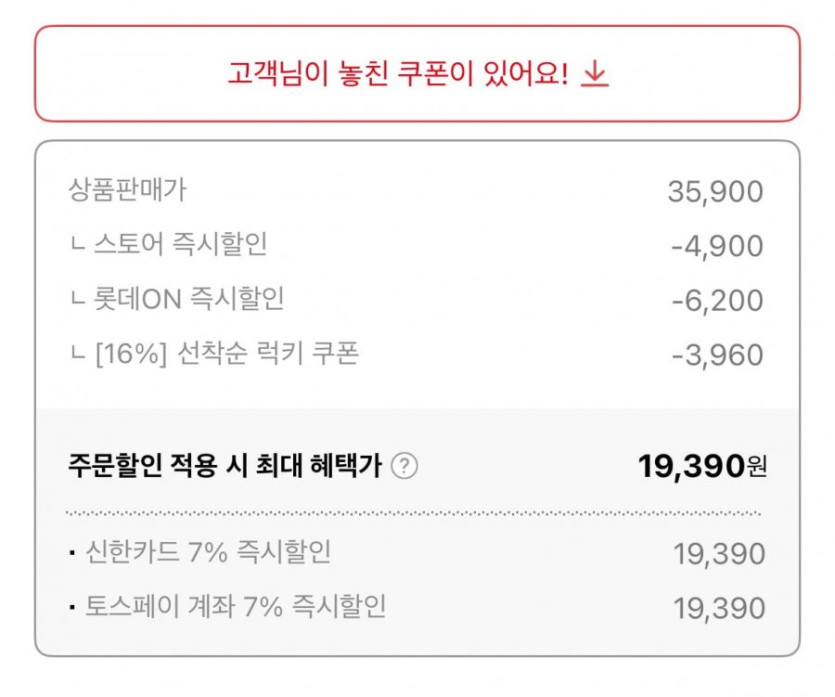Click the bullet before 신한카드 option
The width and height of the screenshot is (835, 697).
[x=73, y=552]
